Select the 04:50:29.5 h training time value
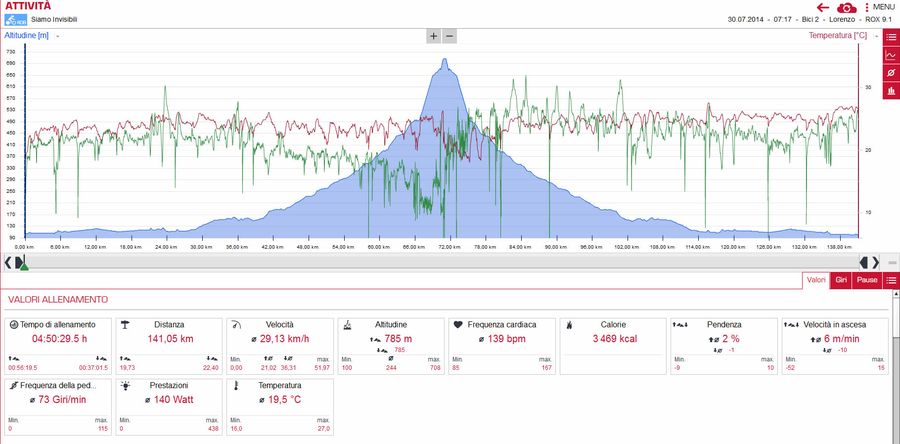The image size is (900, 444). (60, 339)
